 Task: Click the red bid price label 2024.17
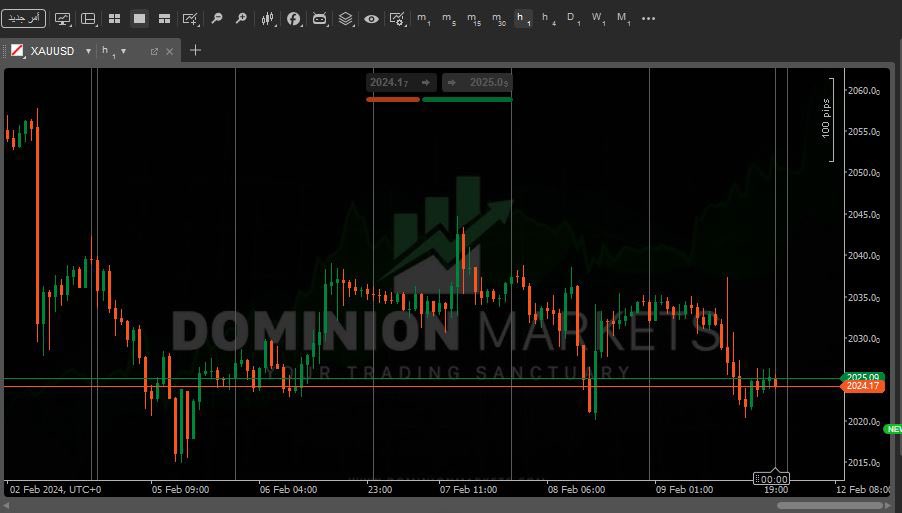click(862, 386)
